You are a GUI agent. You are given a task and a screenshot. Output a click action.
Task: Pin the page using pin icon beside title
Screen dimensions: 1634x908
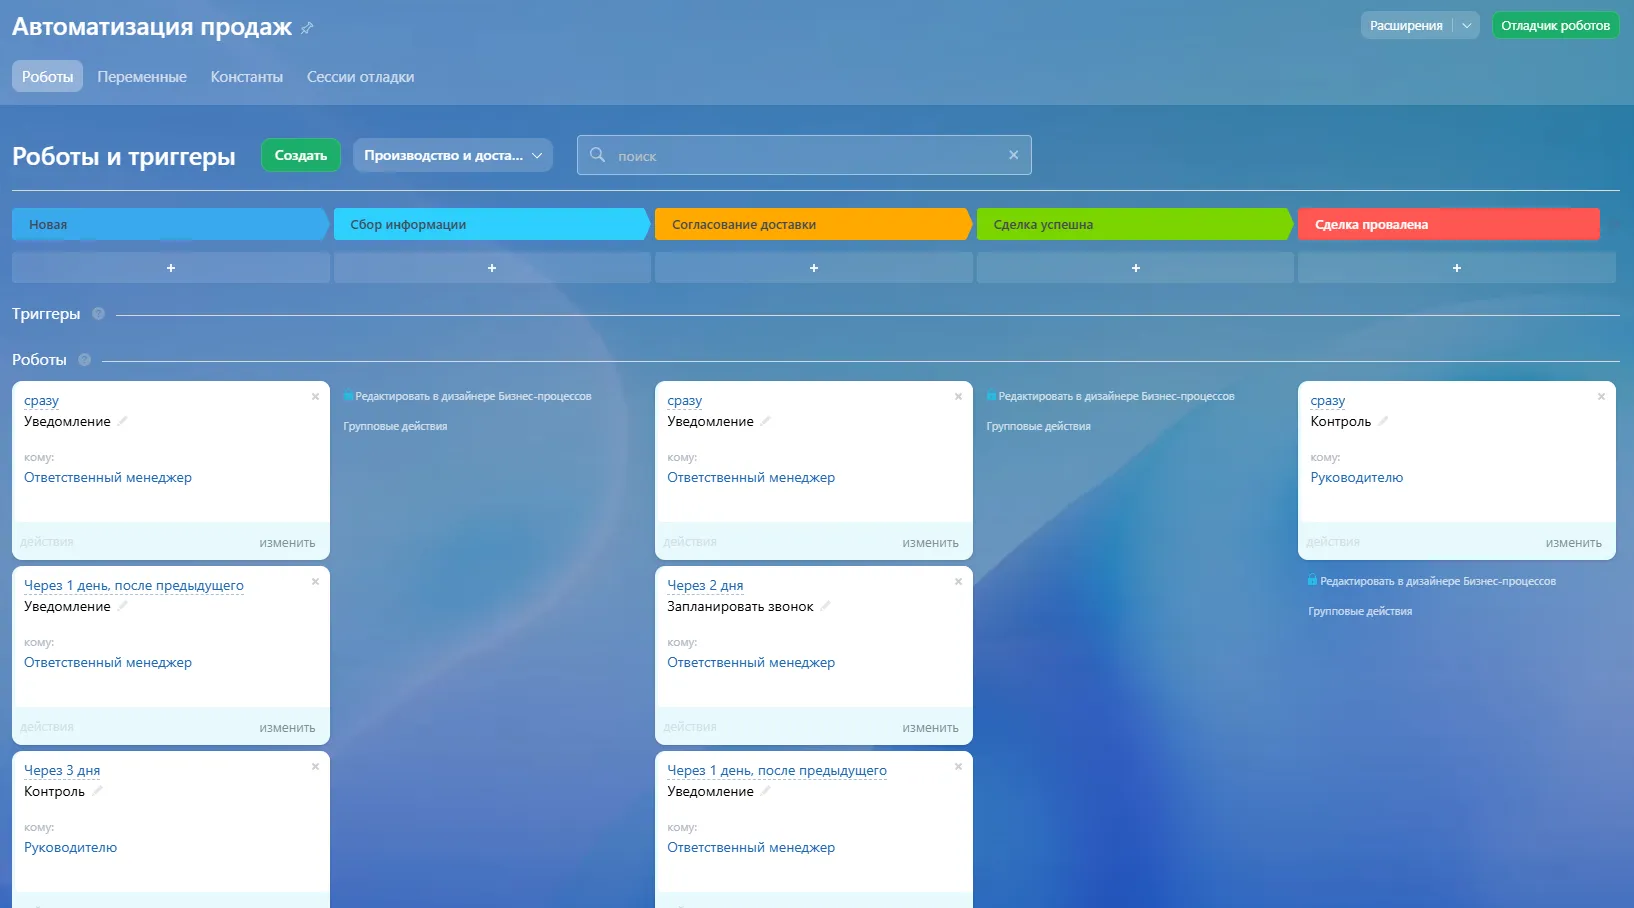click(307, 28)
